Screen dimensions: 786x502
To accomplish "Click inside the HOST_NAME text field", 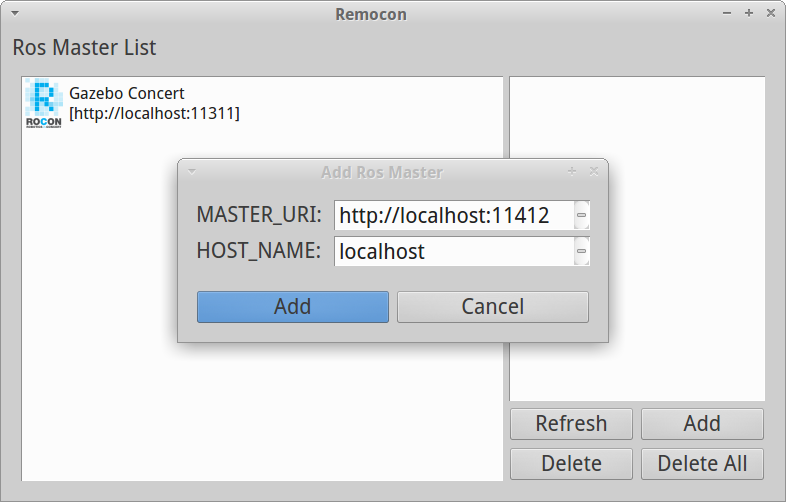I will point(453,251).
